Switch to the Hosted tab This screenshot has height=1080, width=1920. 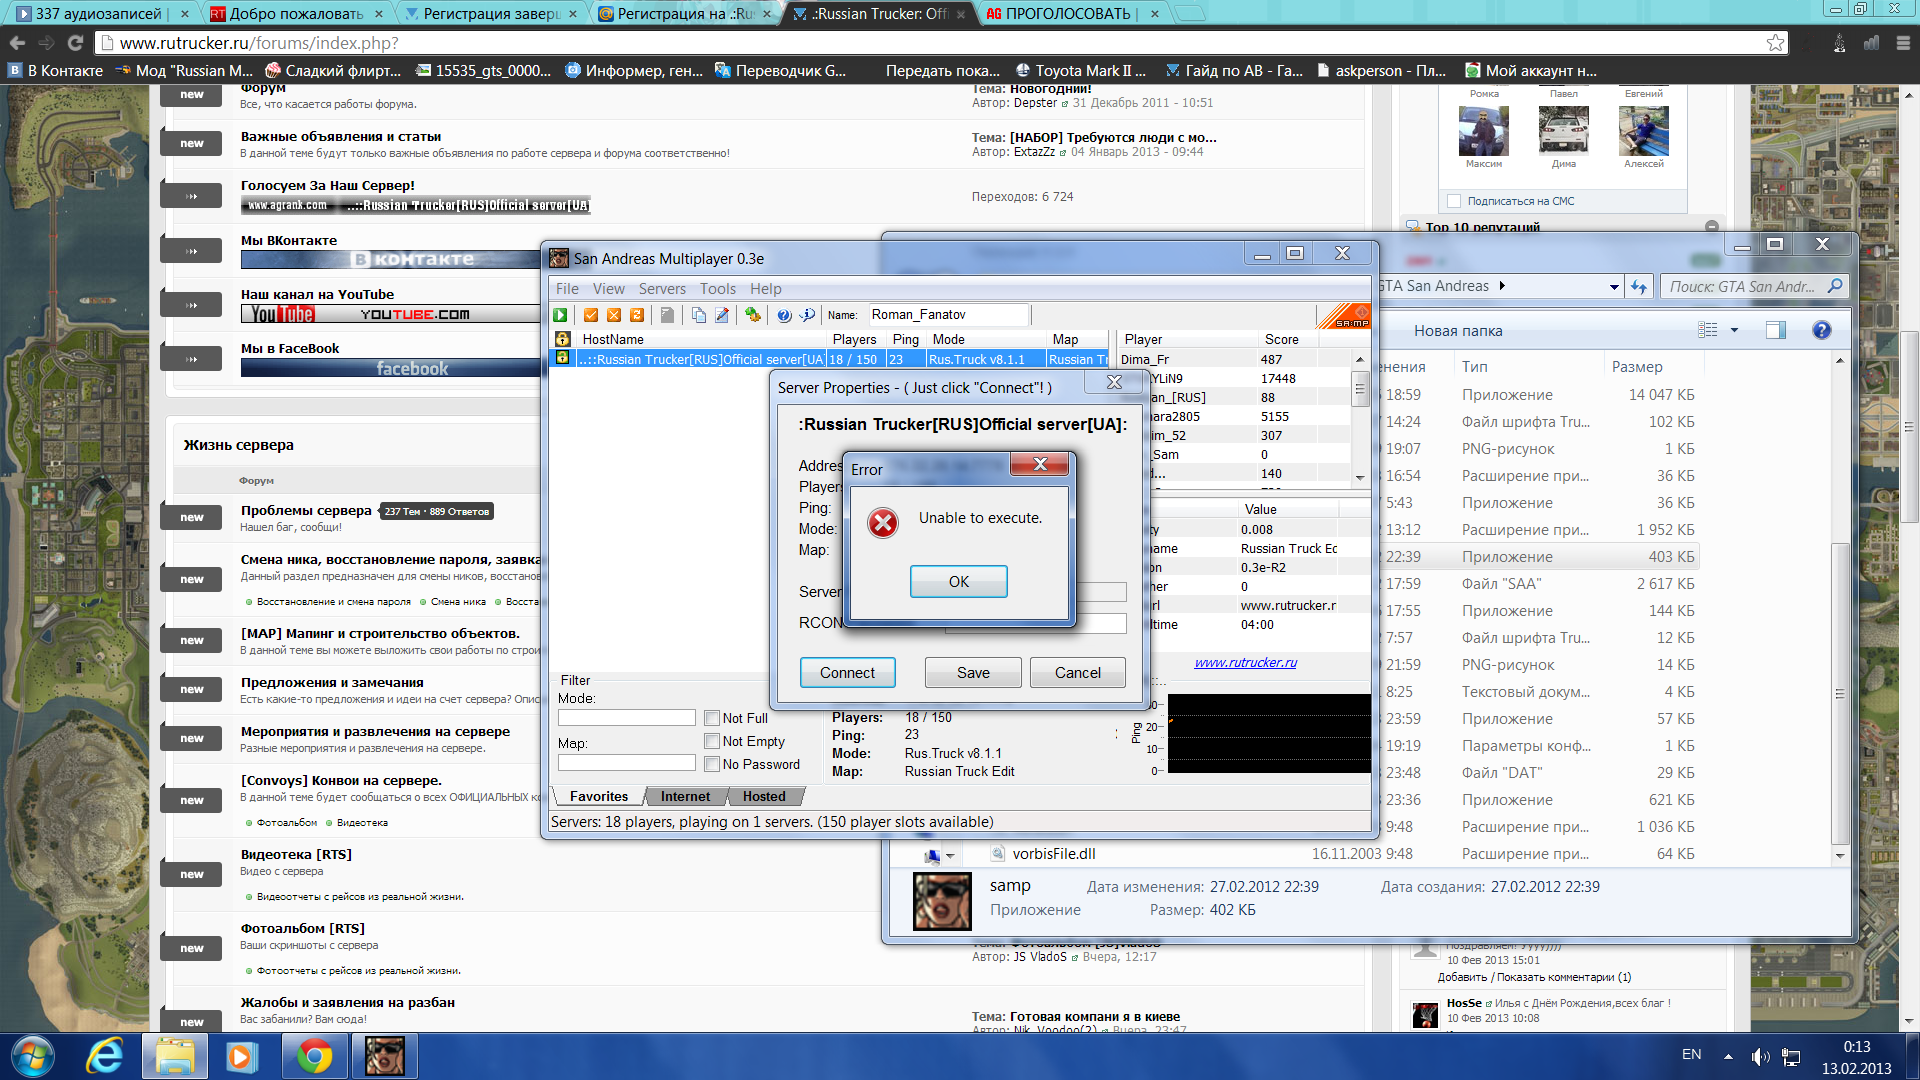click(764, 796)
